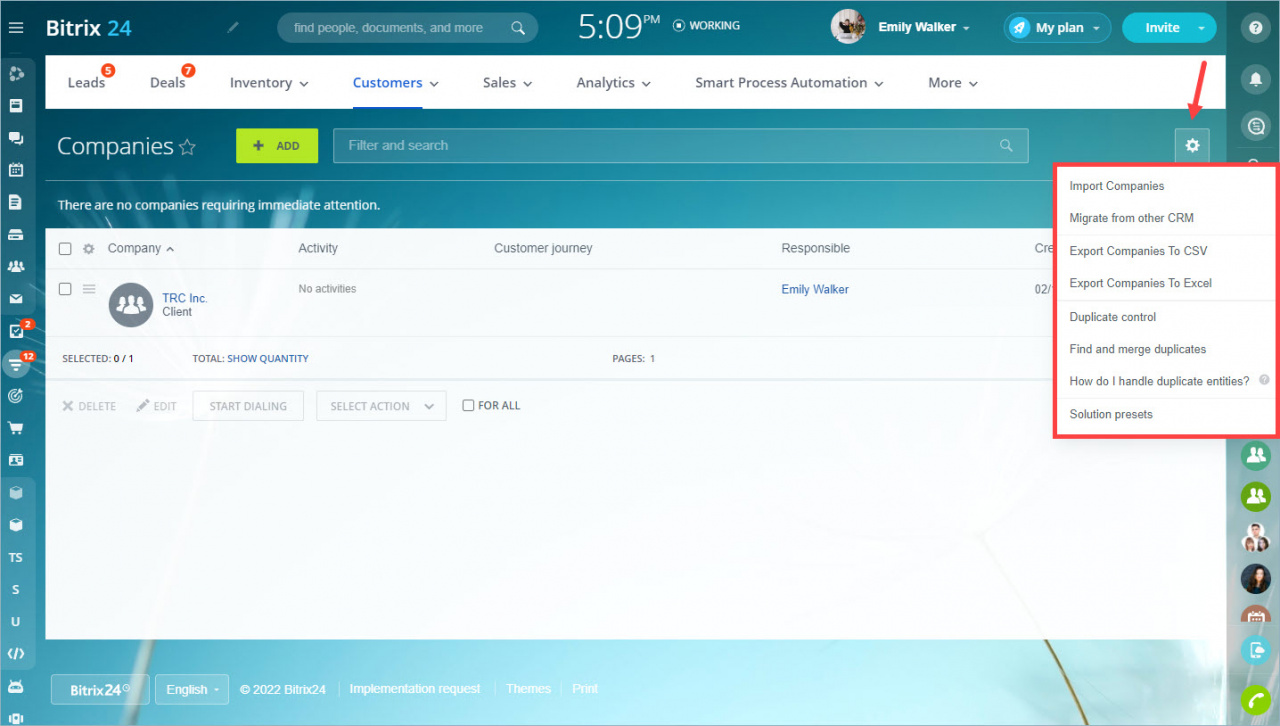The height and width of the screenshot is (726, 1280).
Task: Tick the checkbox for TRC Inc. row
Action: click(x=65, y=289)
